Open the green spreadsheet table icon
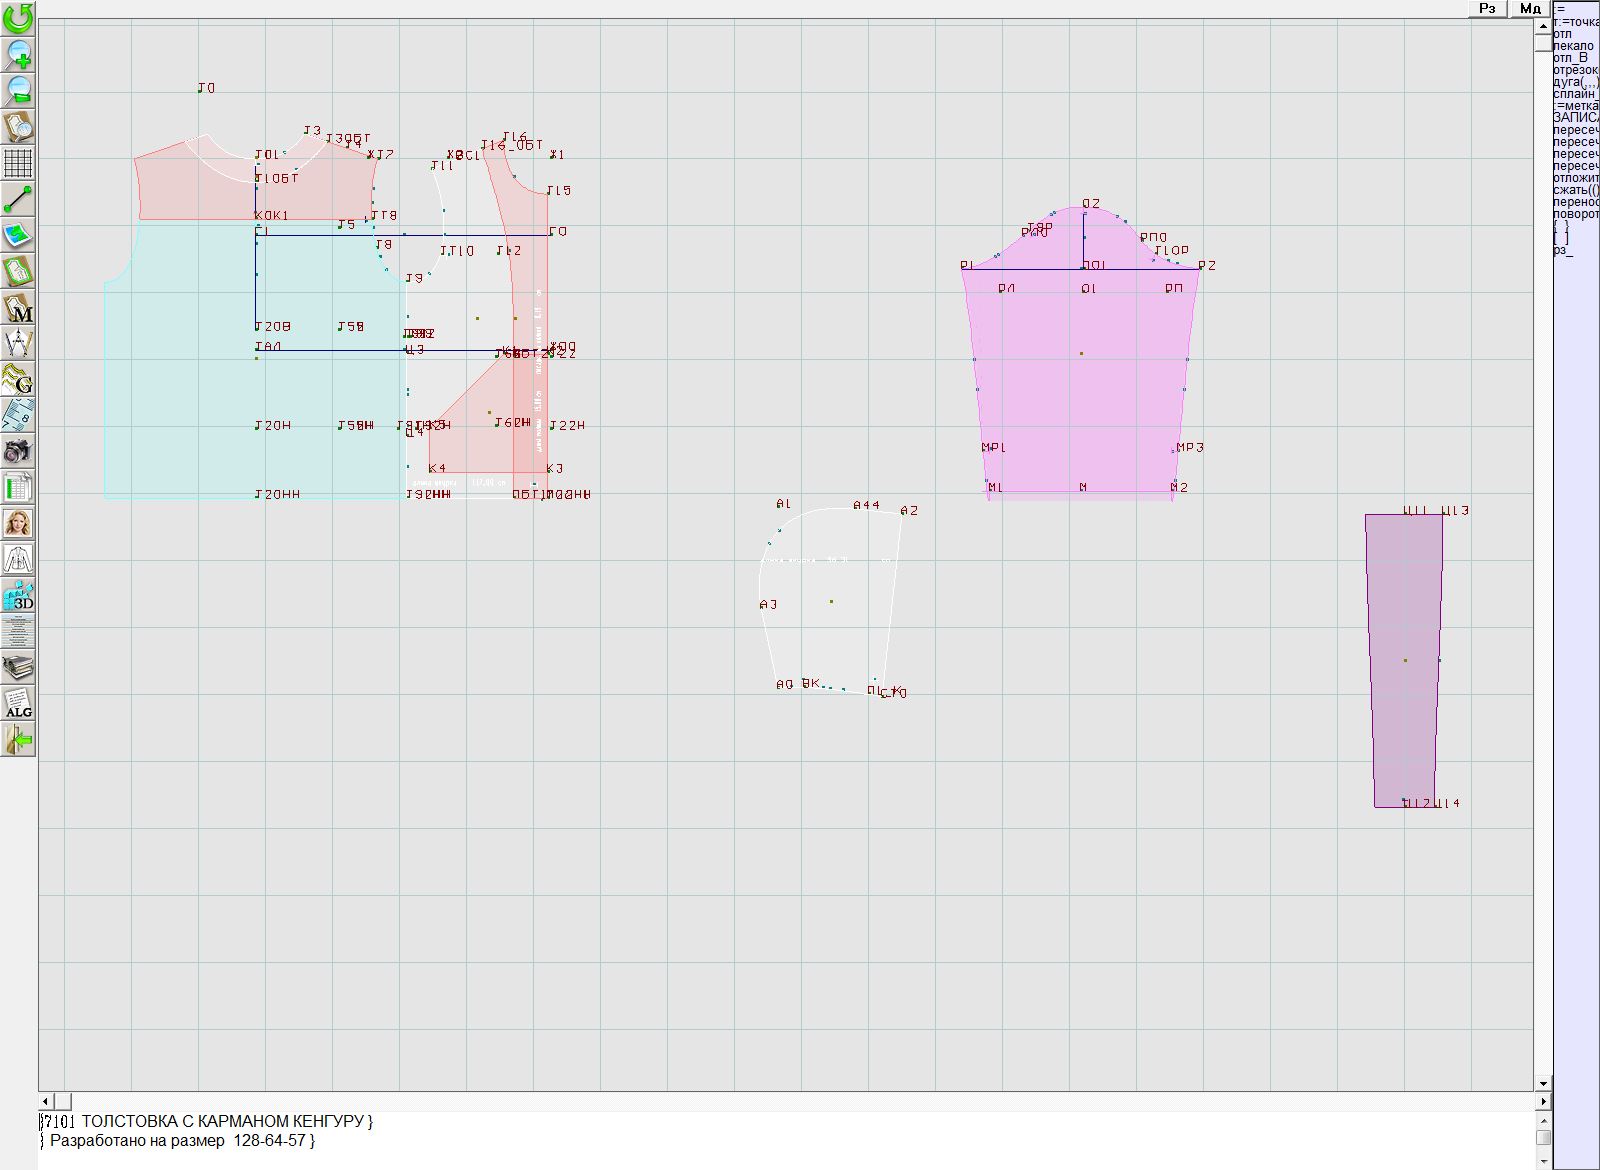 [x=18, y=488]
